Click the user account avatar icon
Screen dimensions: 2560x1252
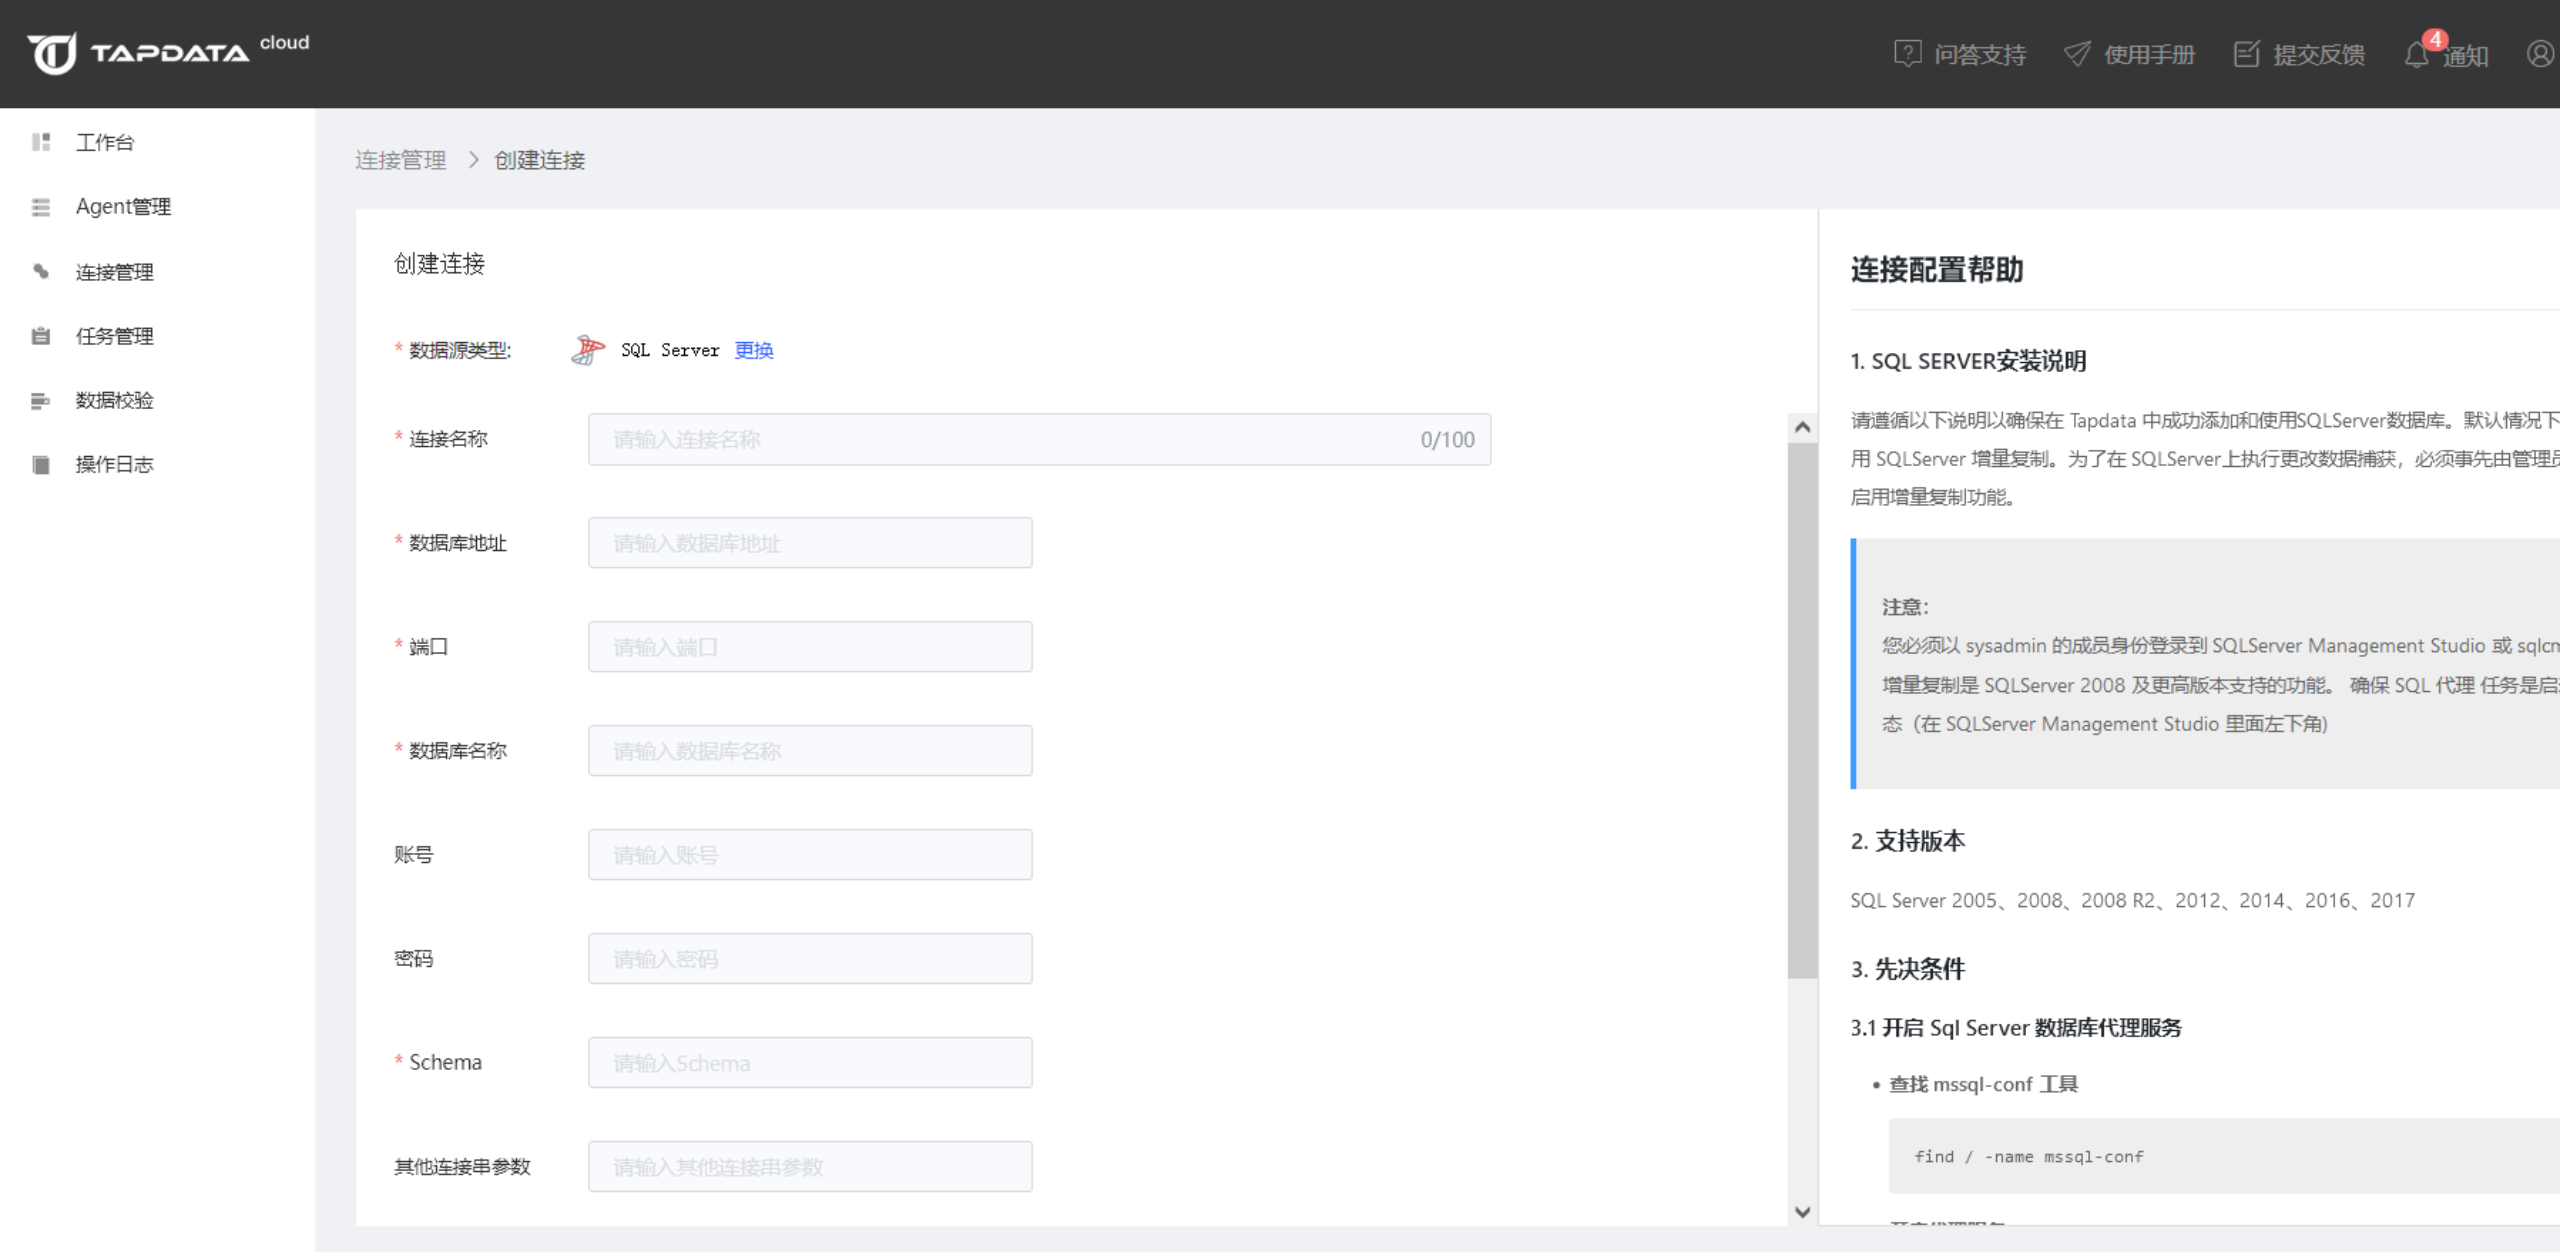[2539, 53]
